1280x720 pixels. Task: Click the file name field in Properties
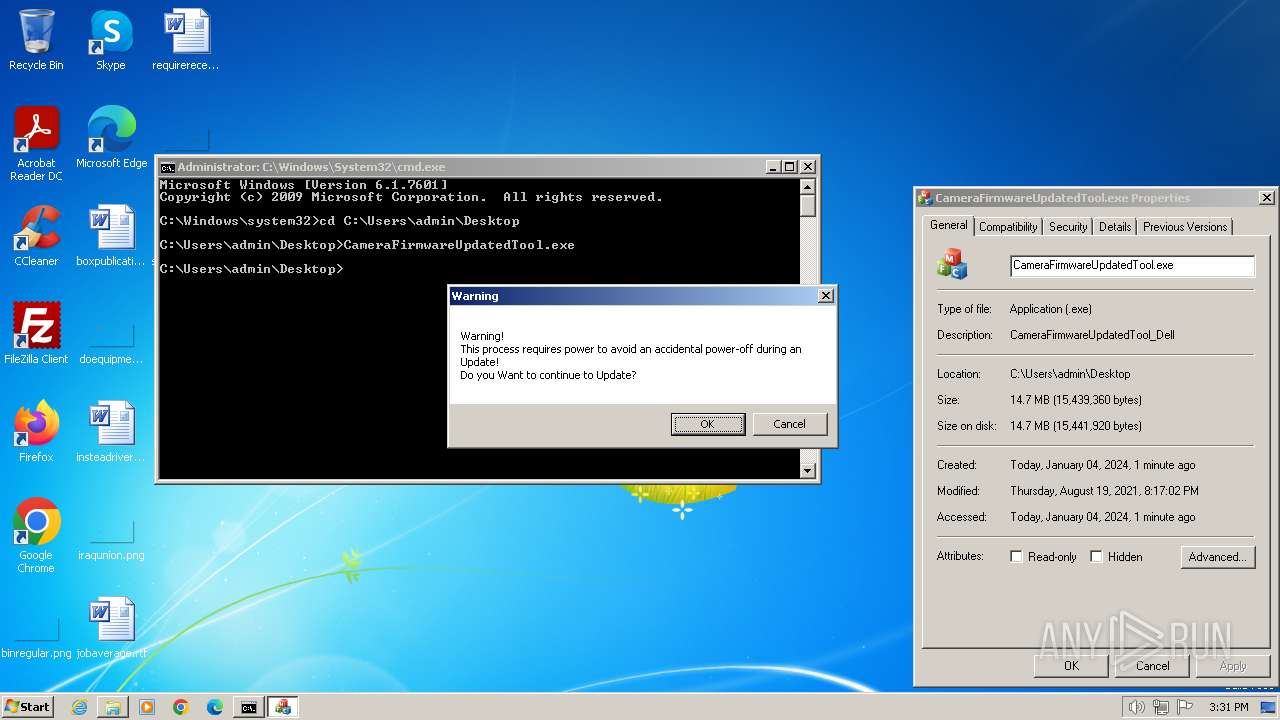tap(1132, 265)
